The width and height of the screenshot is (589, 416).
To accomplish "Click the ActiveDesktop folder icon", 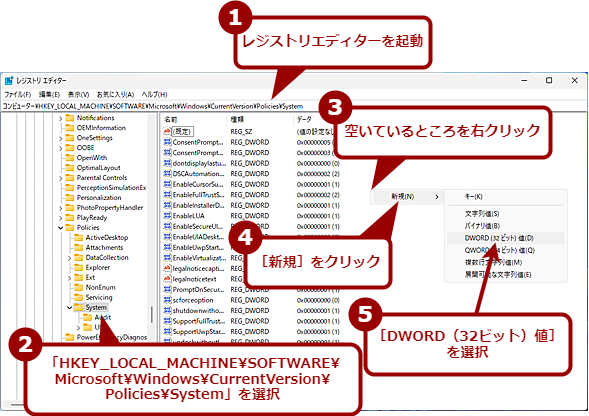I will pyautogui.click(x=79, y=237).
